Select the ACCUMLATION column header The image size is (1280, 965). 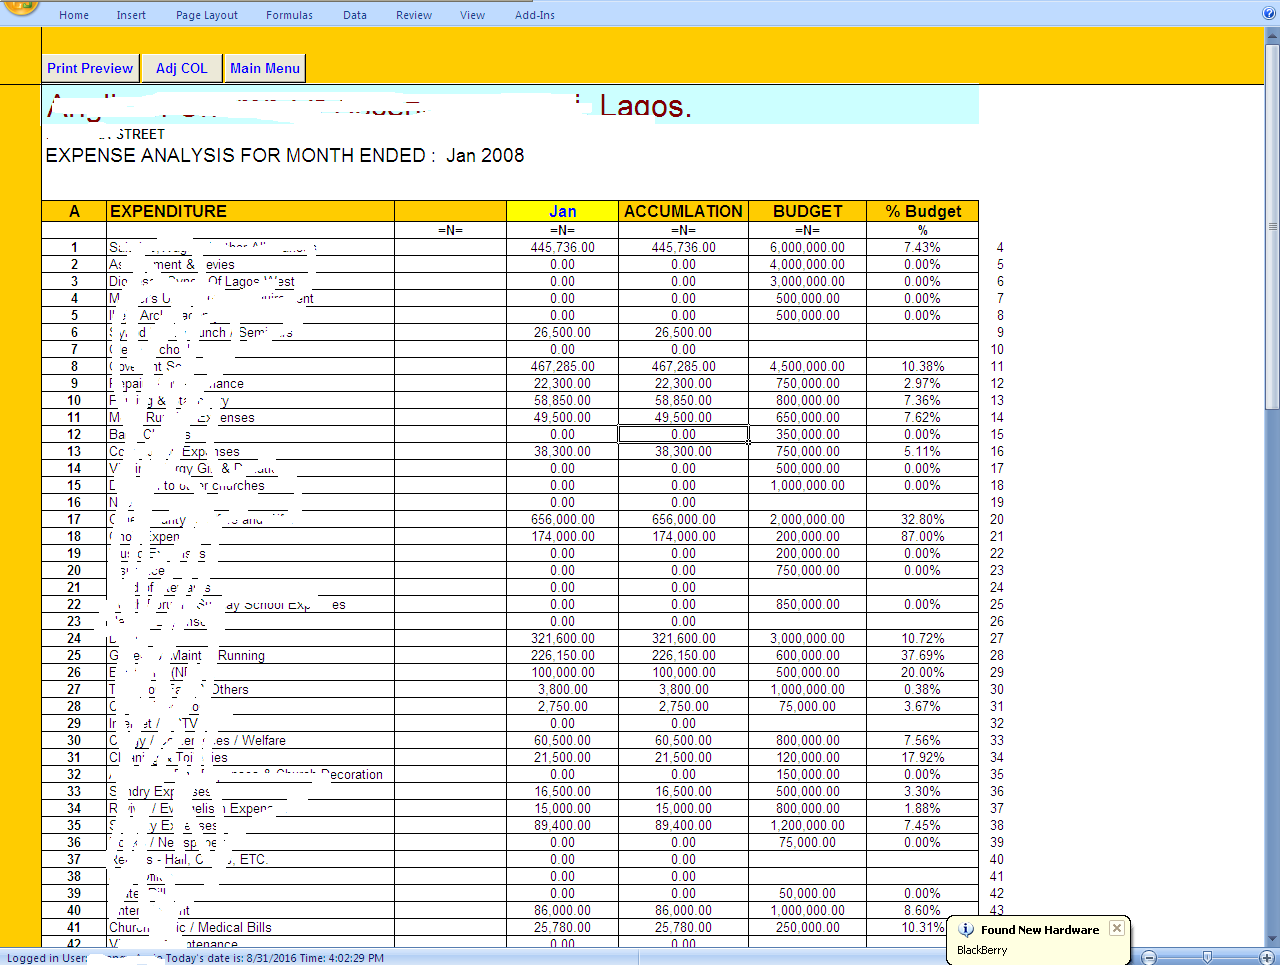point(683,211)
